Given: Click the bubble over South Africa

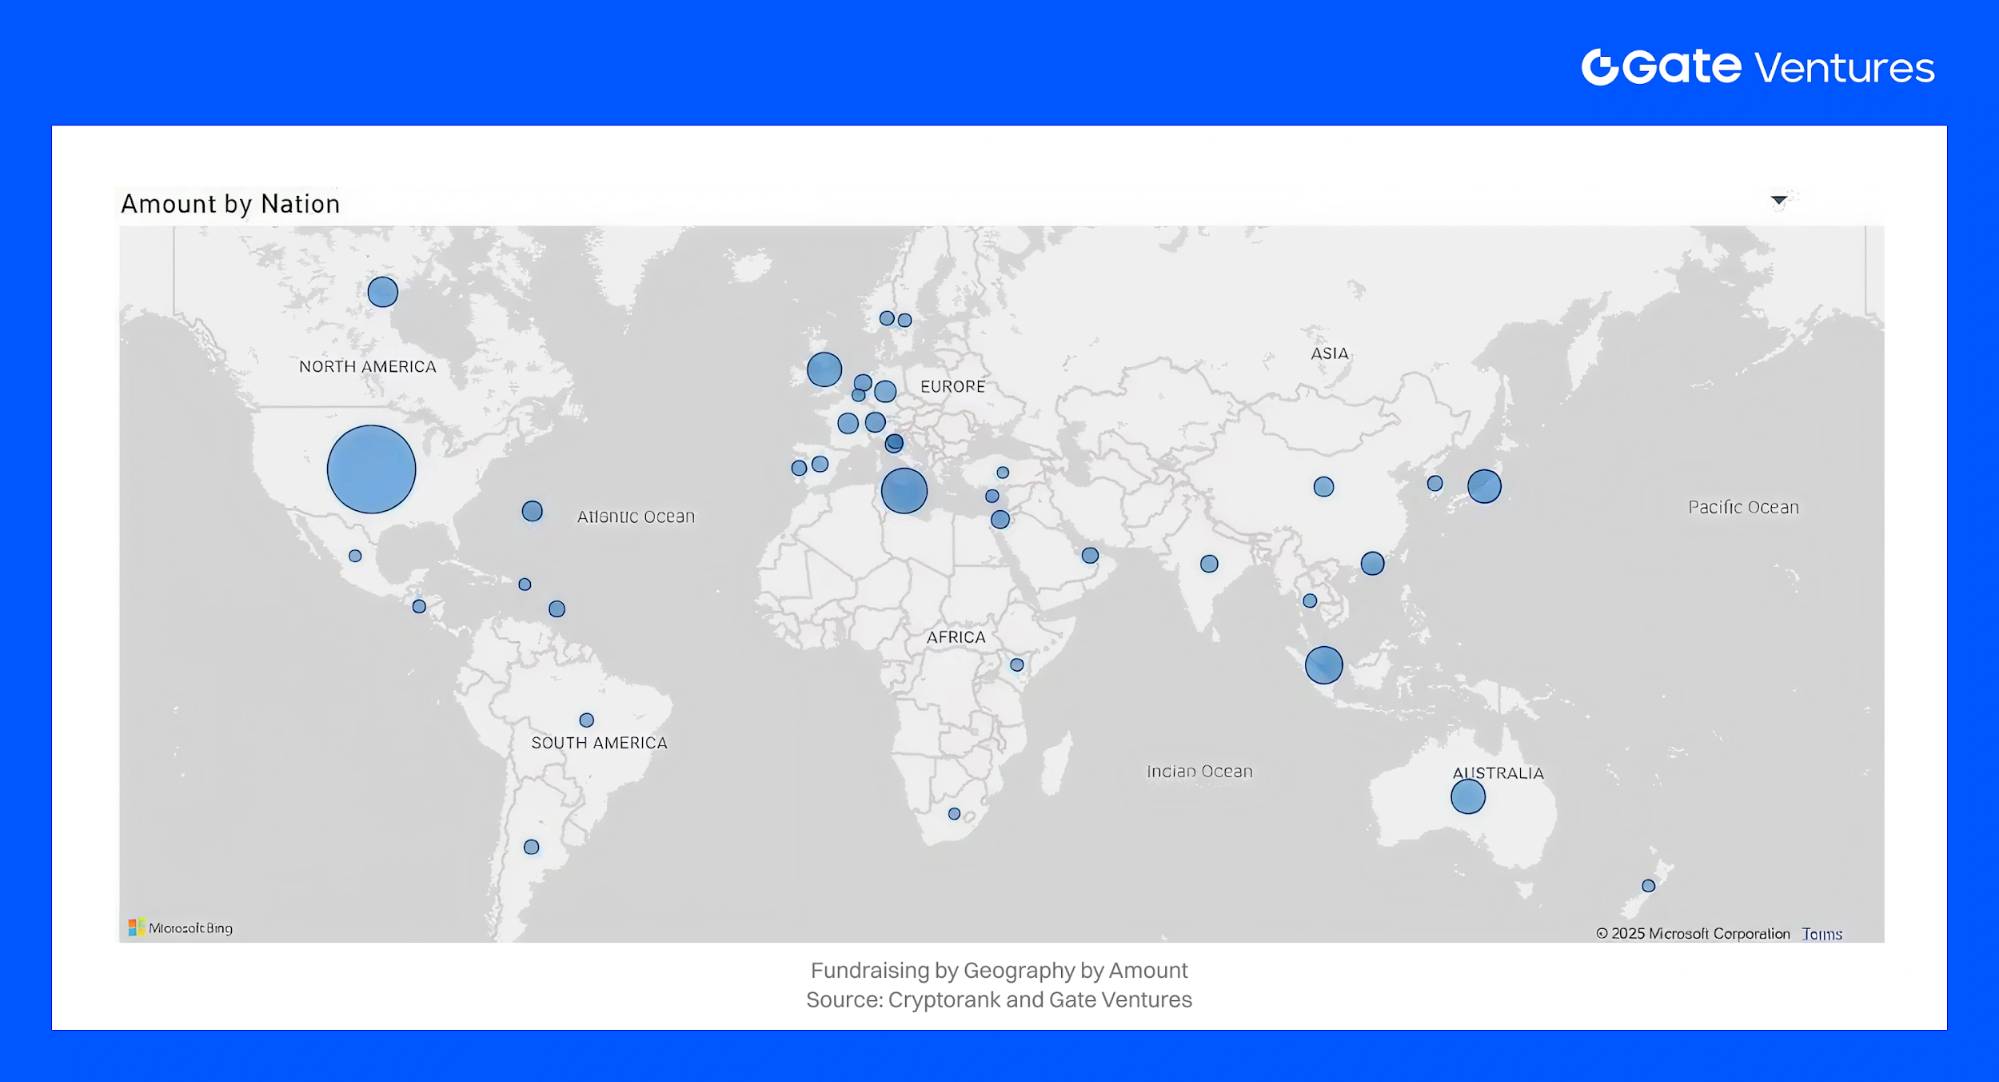Looking at the screenshot, I should [954, 814].
